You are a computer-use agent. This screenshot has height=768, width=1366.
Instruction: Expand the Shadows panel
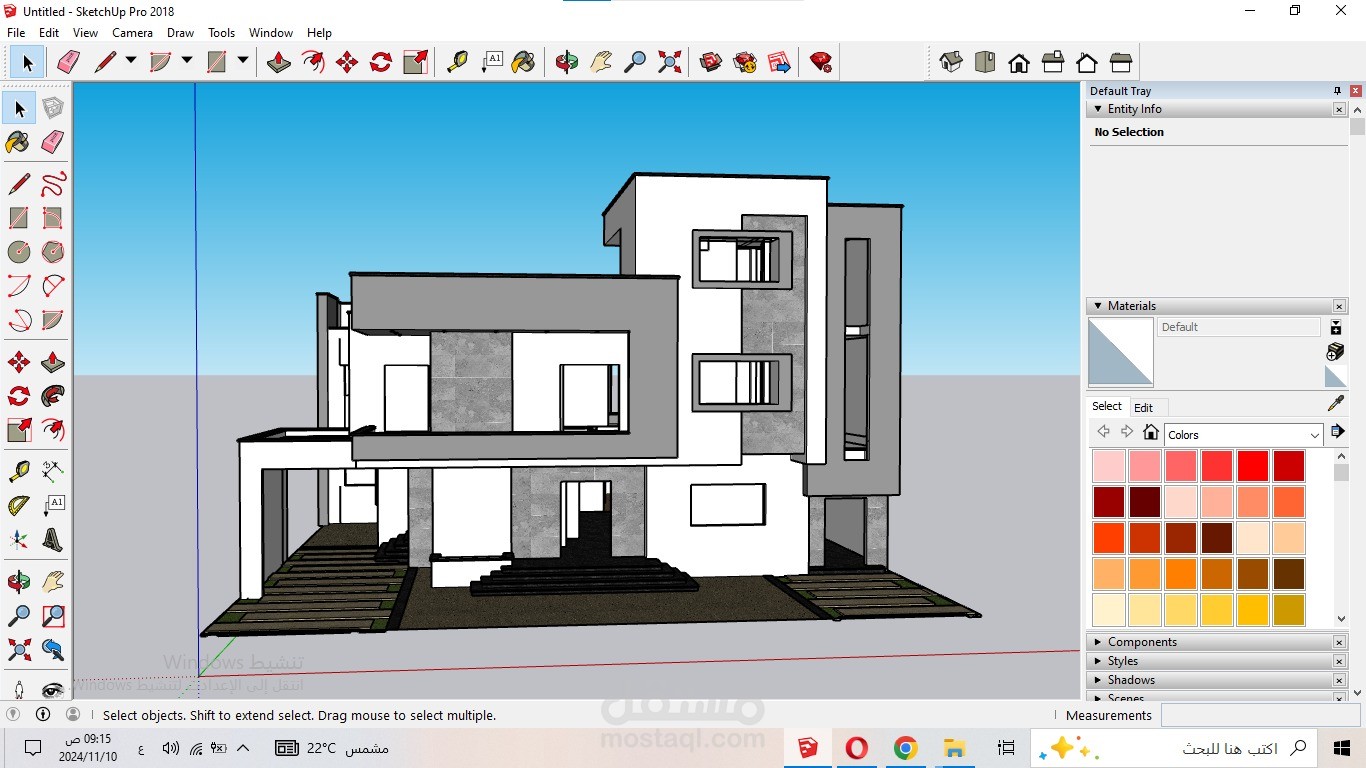click(x=1098, y=680)
